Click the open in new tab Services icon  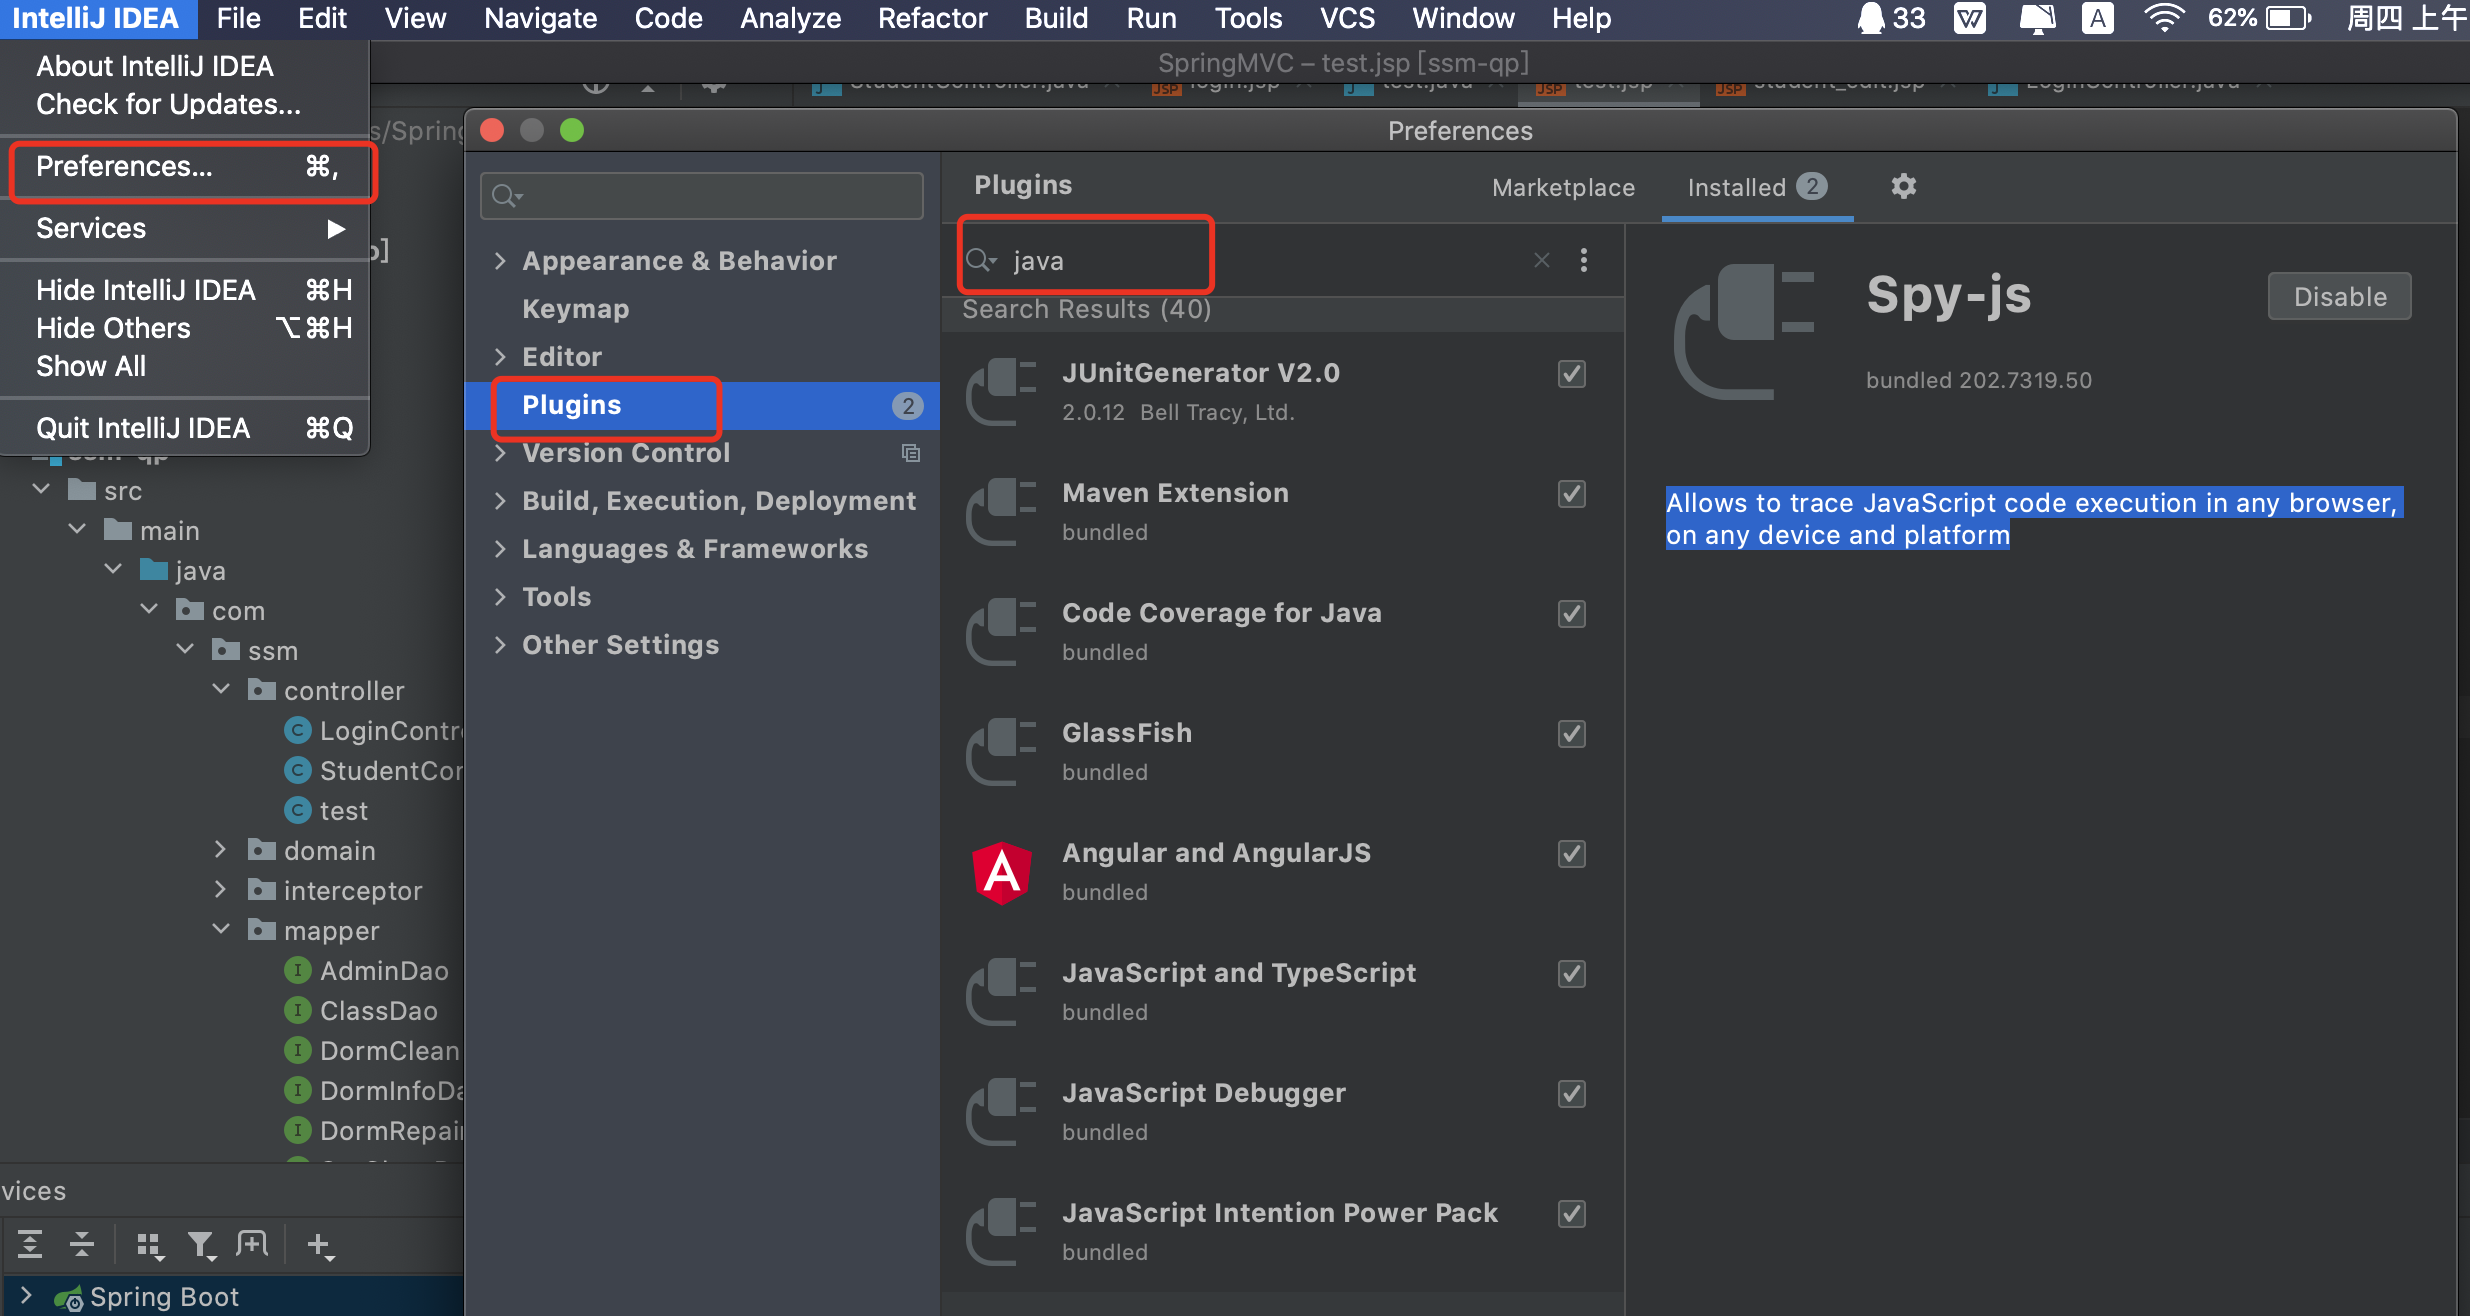click(252, 1244)
